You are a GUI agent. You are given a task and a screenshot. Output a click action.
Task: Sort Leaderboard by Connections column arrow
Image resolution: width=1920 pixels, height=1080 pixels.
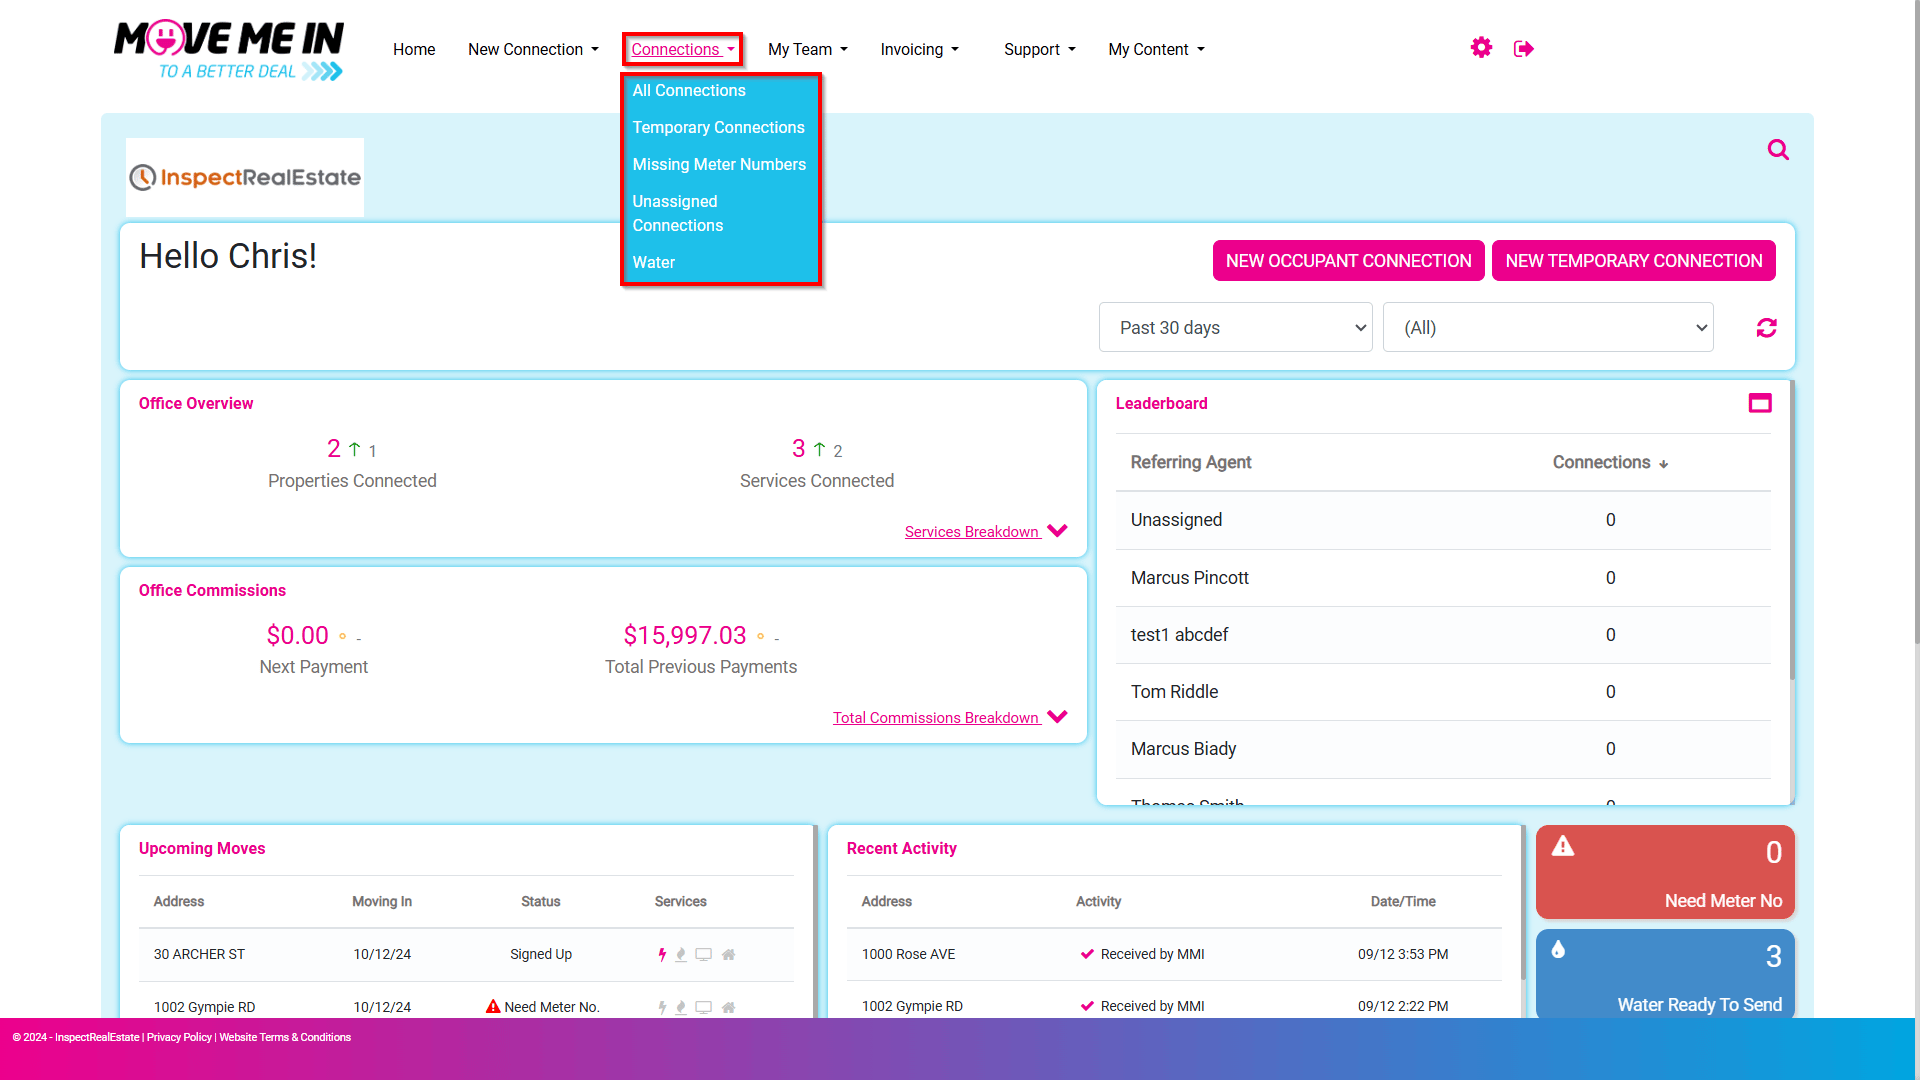(1663, 464)
